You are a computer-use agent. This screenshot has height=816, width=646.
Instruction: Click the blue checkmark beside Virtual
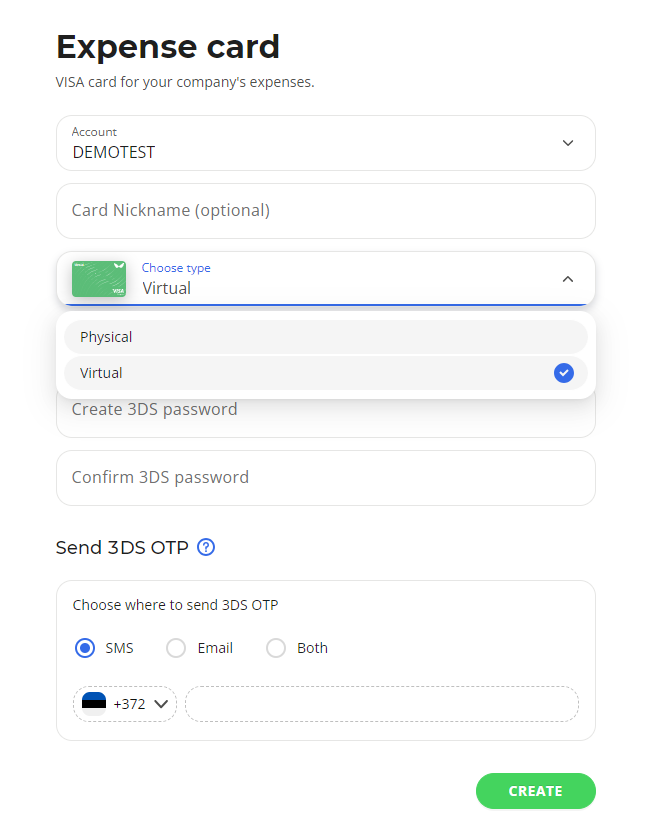[x=564, y=373]
